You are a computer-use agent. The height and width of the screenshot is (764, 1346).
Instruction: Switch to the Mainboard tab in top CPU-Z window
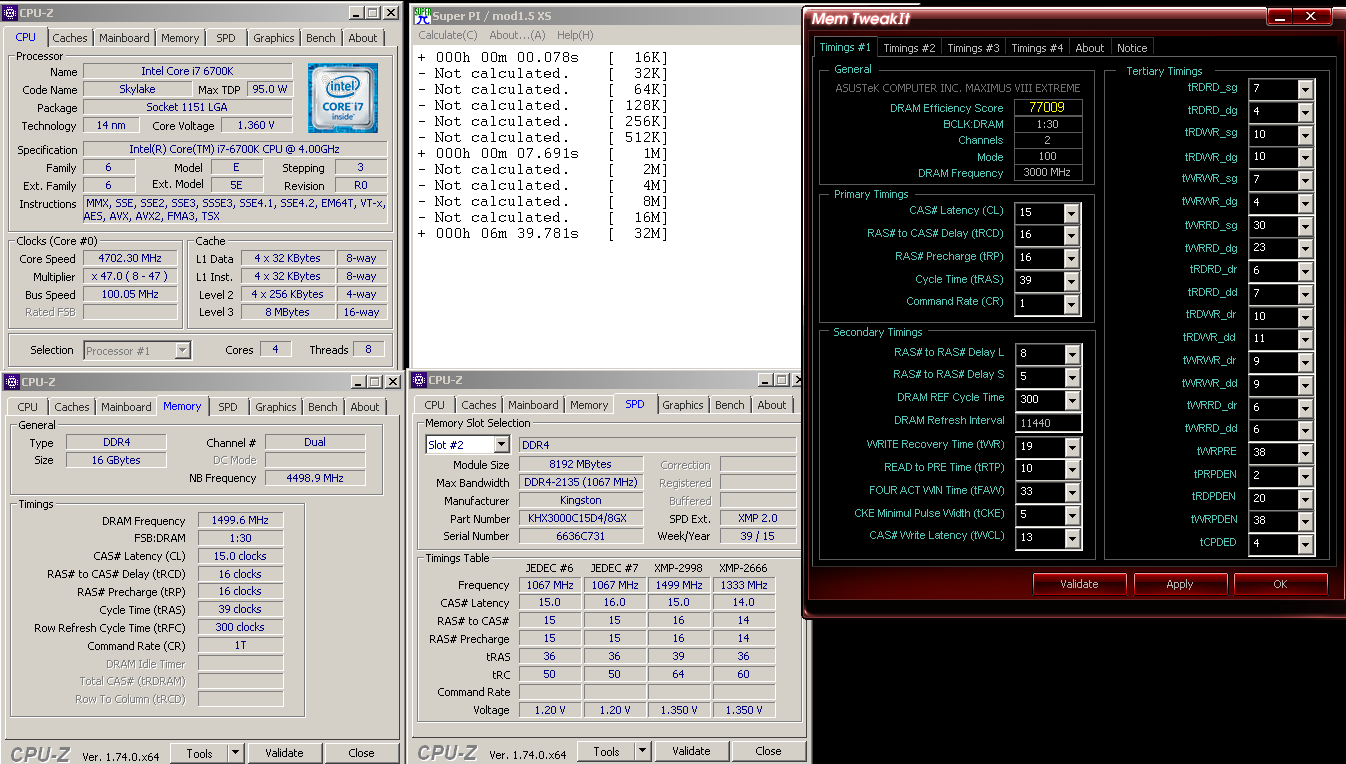point(124,38)
